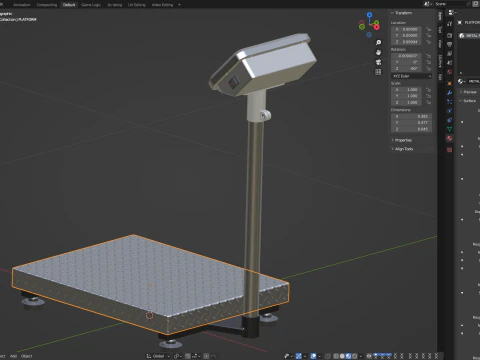Collapse the Transform panel

coord(401,13)
